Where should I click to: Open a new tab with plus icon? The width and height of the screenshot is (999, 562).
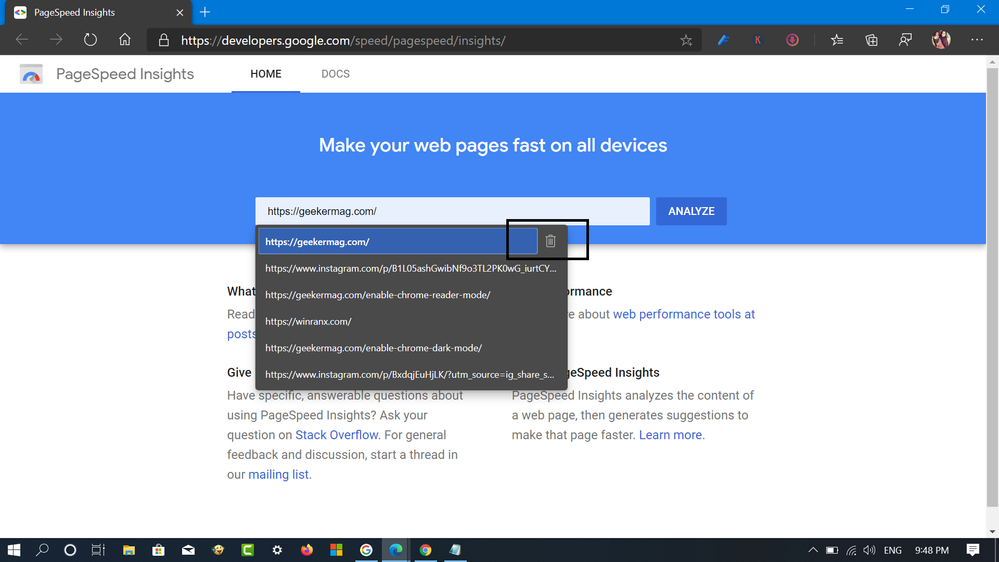click(x=205, y=12)
